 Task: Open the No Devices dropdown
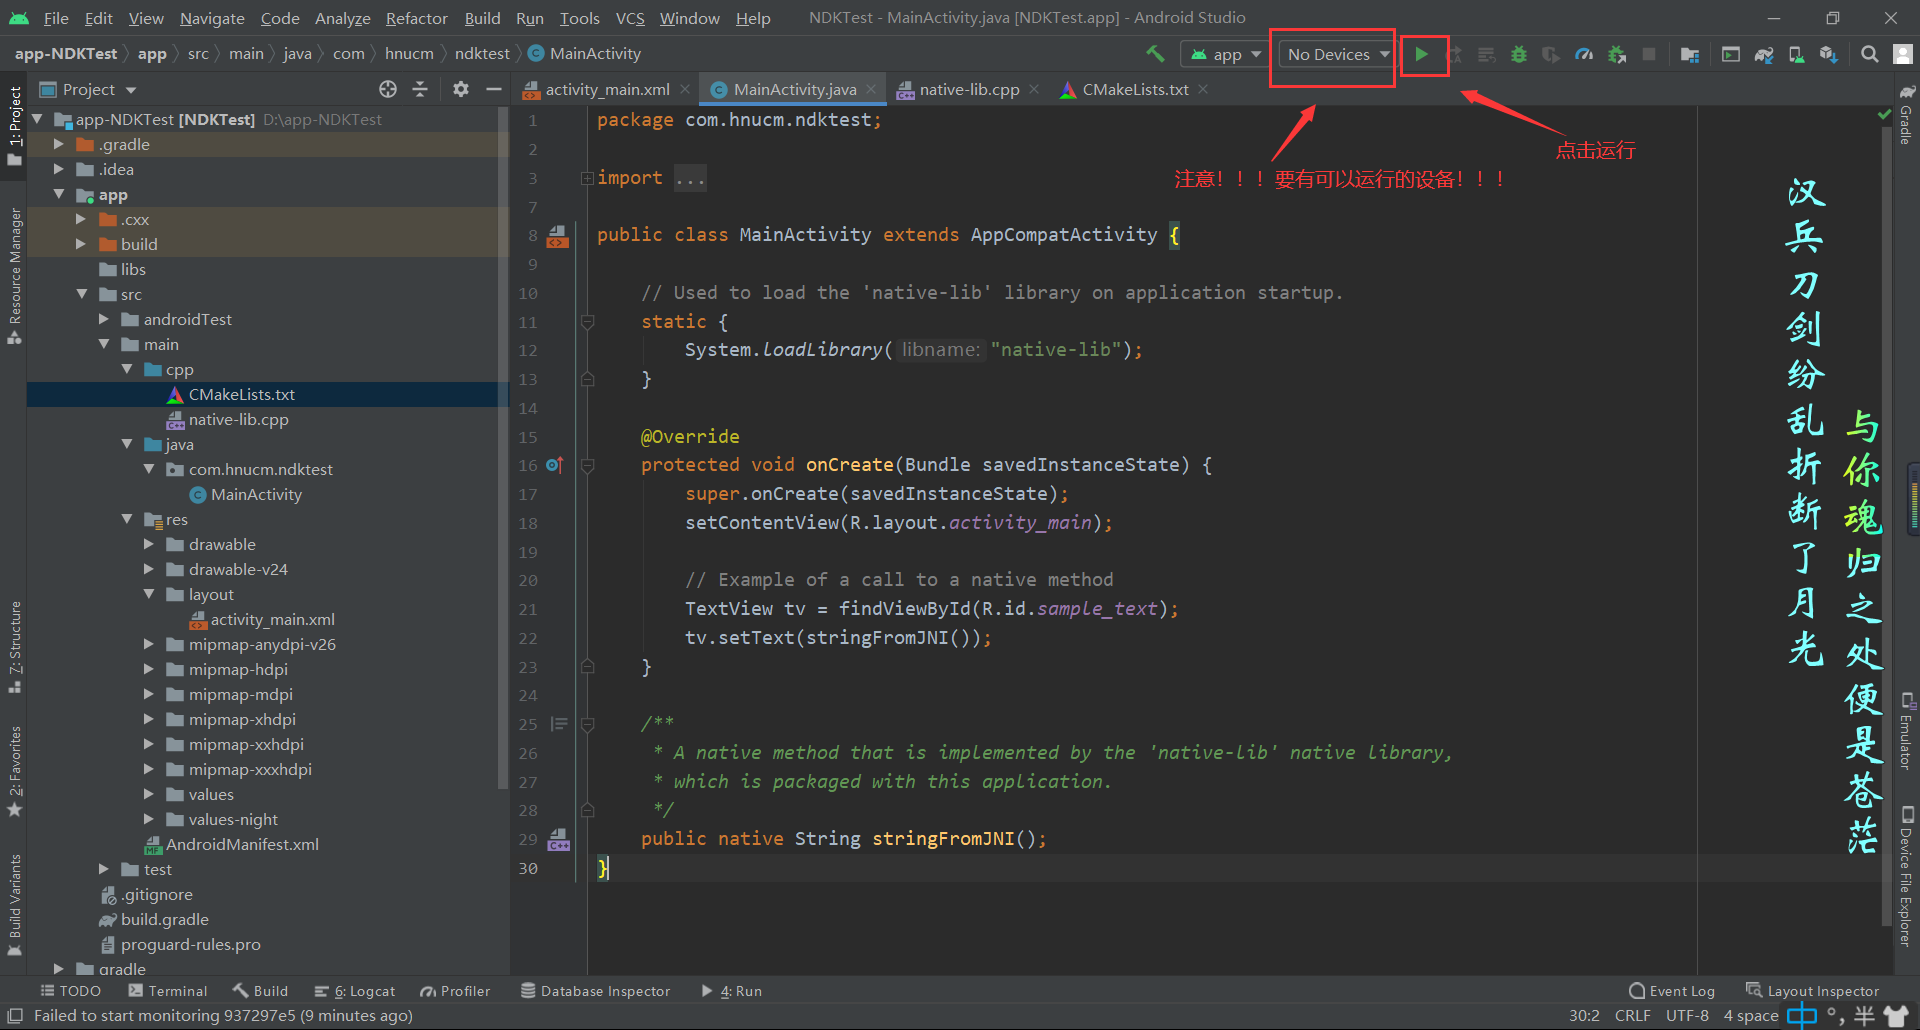pos(1338,54)
